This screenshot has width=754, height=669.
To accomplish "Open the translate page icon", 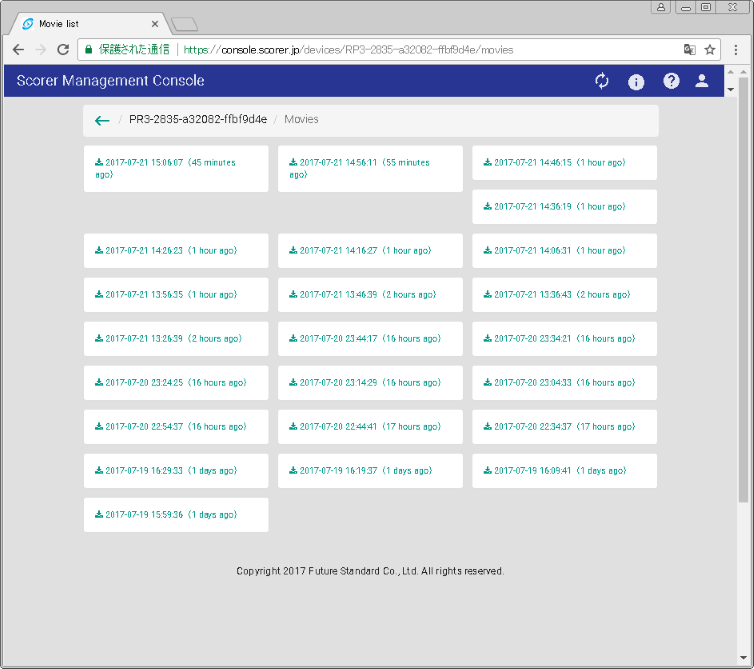I will tap(690, 50).
